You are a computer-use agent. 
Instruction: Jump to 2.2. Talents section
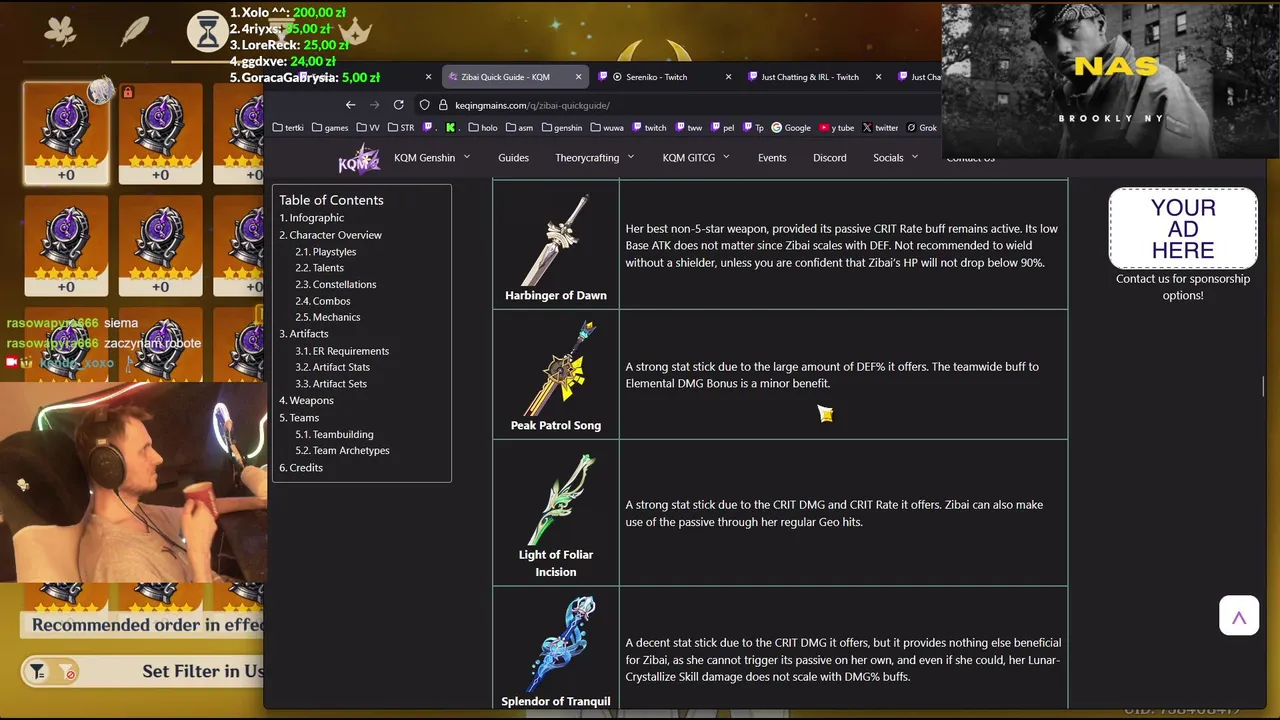coord(319,268)
